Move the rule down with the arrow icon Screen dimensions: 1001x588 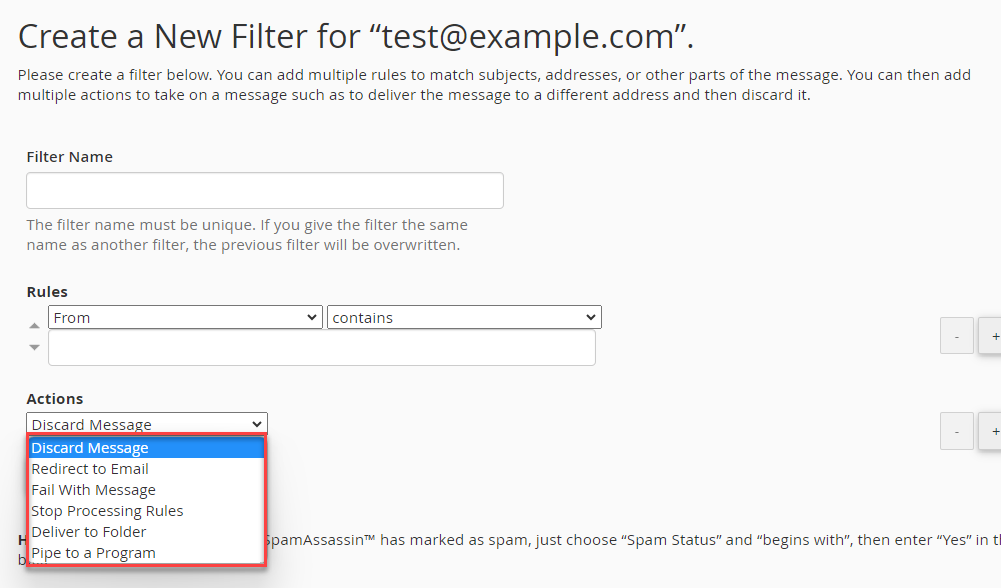[34, 345]
